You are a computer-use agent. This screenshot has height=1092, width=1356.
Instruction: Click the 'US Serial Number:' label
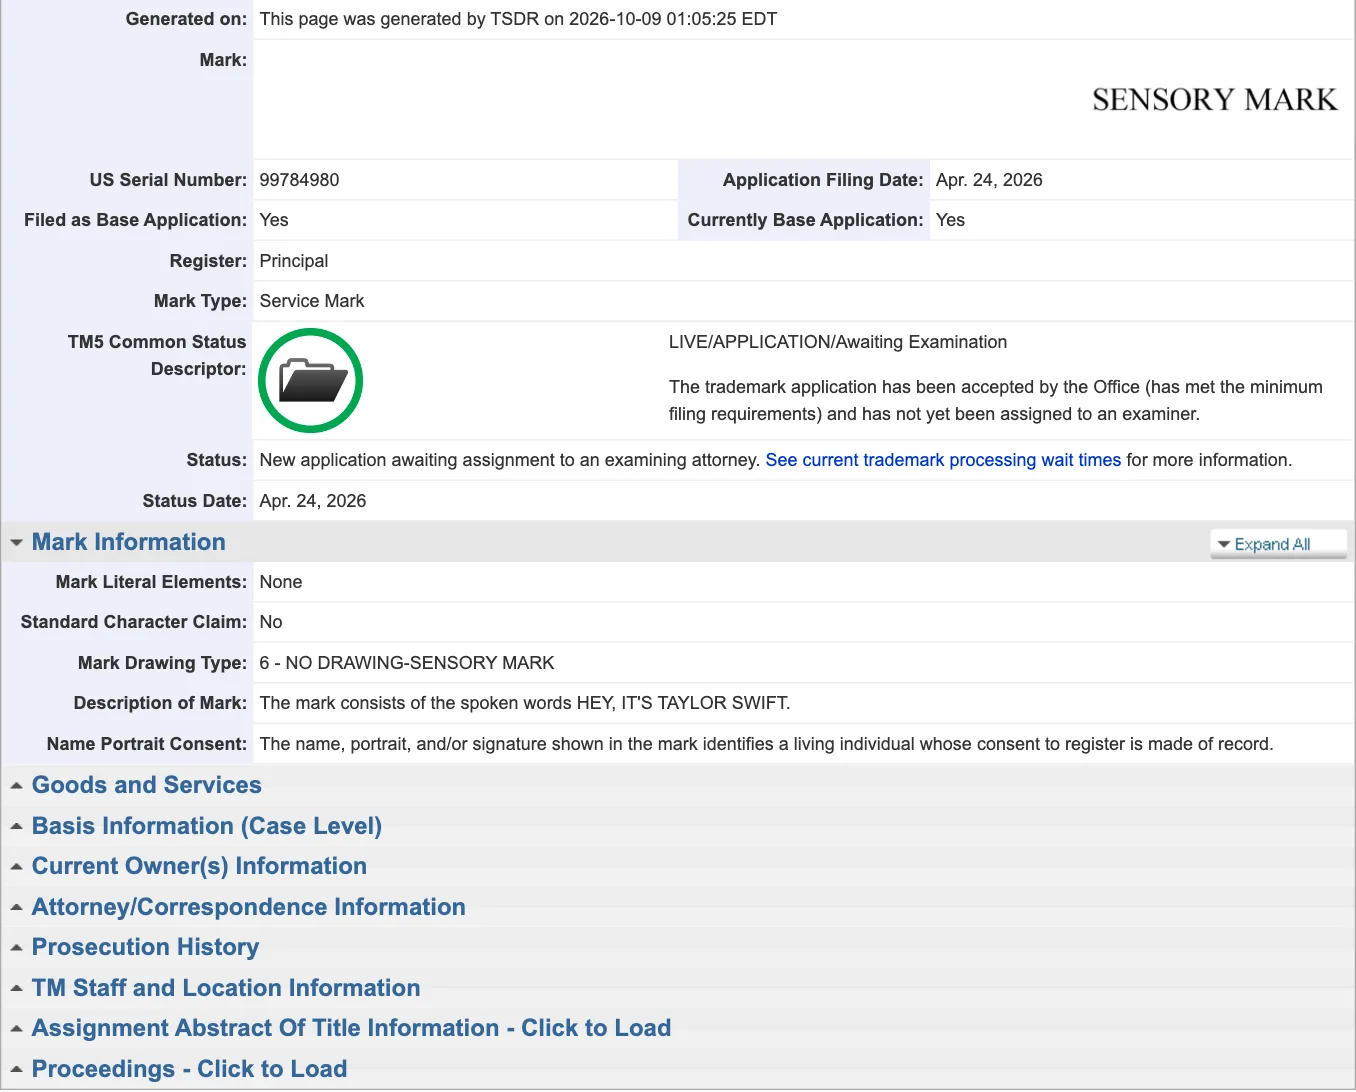168,180
